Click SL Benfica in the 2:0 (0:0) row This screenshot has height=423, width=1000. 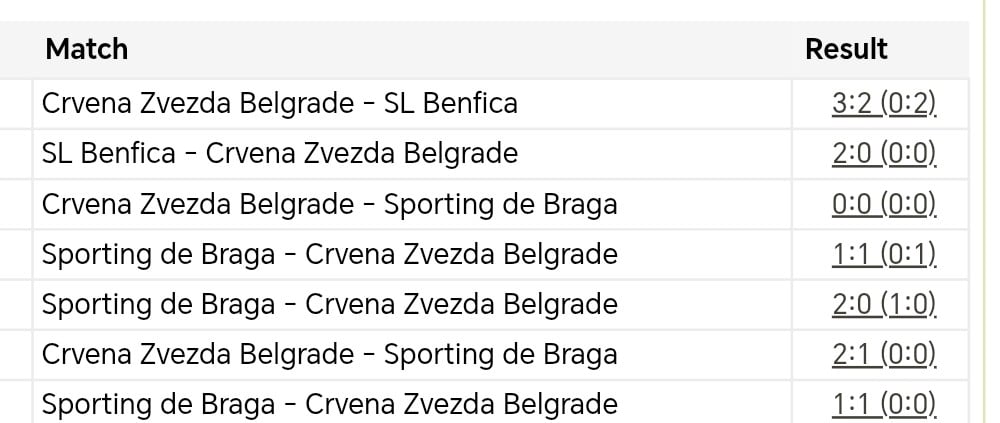[109, 153]
